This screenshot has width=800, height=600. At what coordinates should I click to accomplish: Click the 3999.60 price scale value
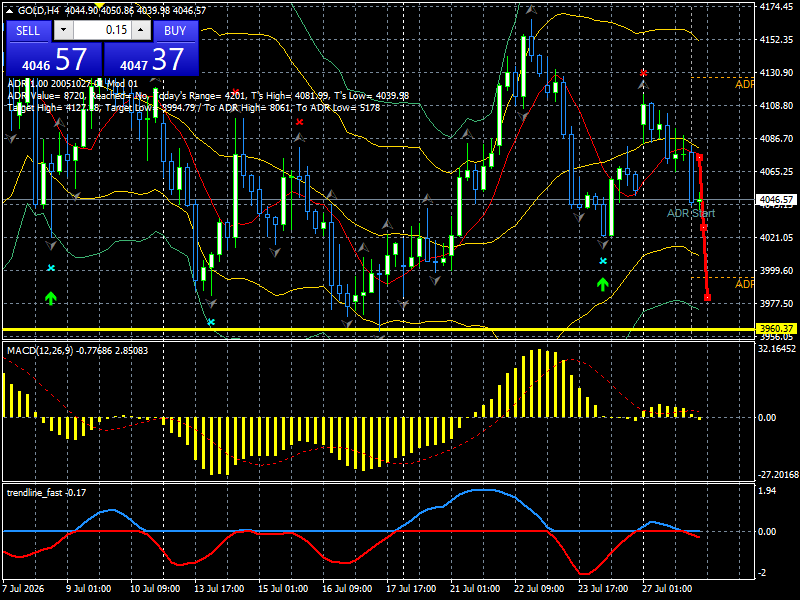coord(776,270)
